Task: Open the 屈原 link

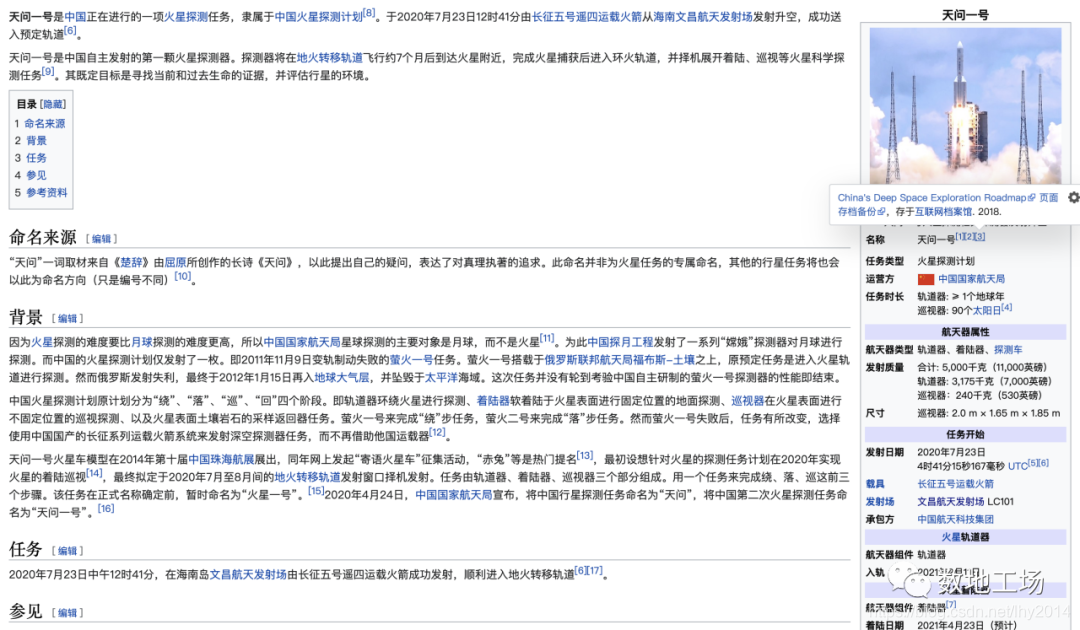Action: [176, 262]
